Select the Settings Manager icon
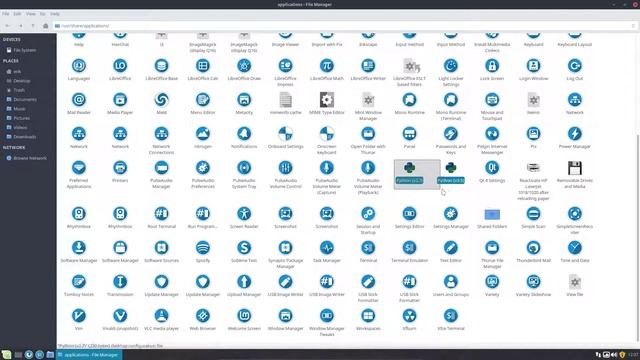Viewport: 640px width, 360px height. 451,213
